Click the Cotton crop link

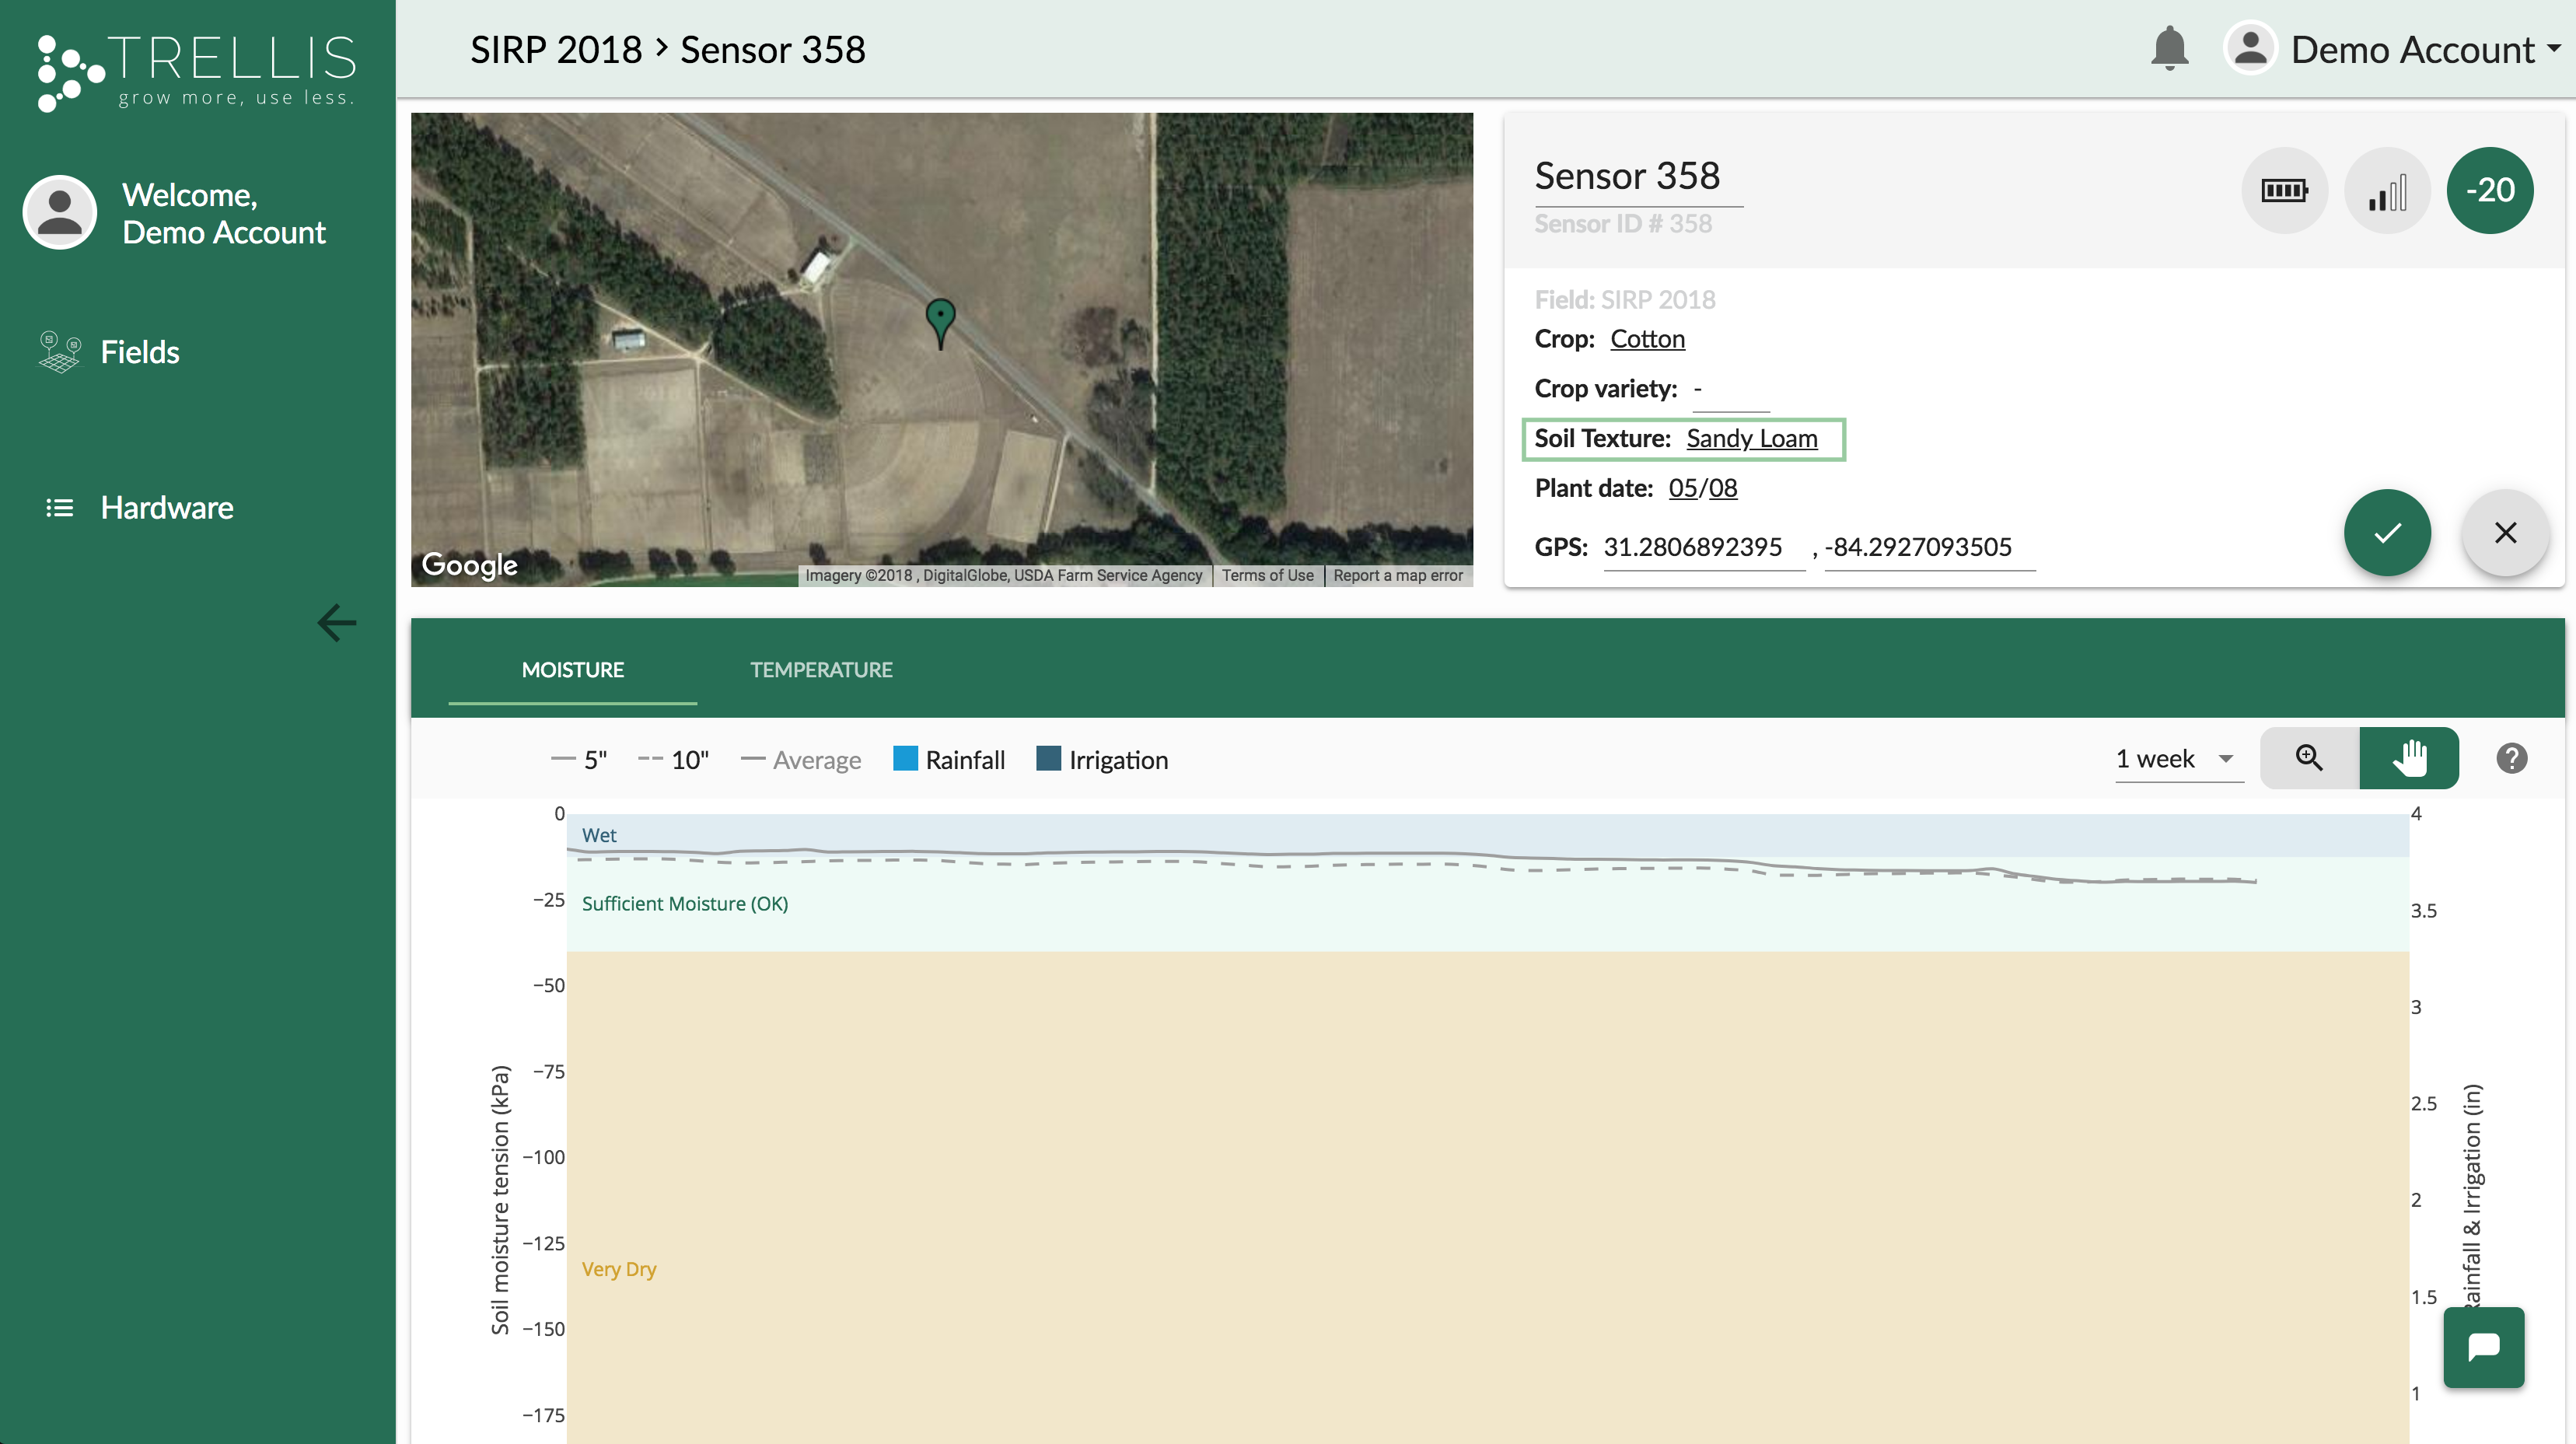1647,339
